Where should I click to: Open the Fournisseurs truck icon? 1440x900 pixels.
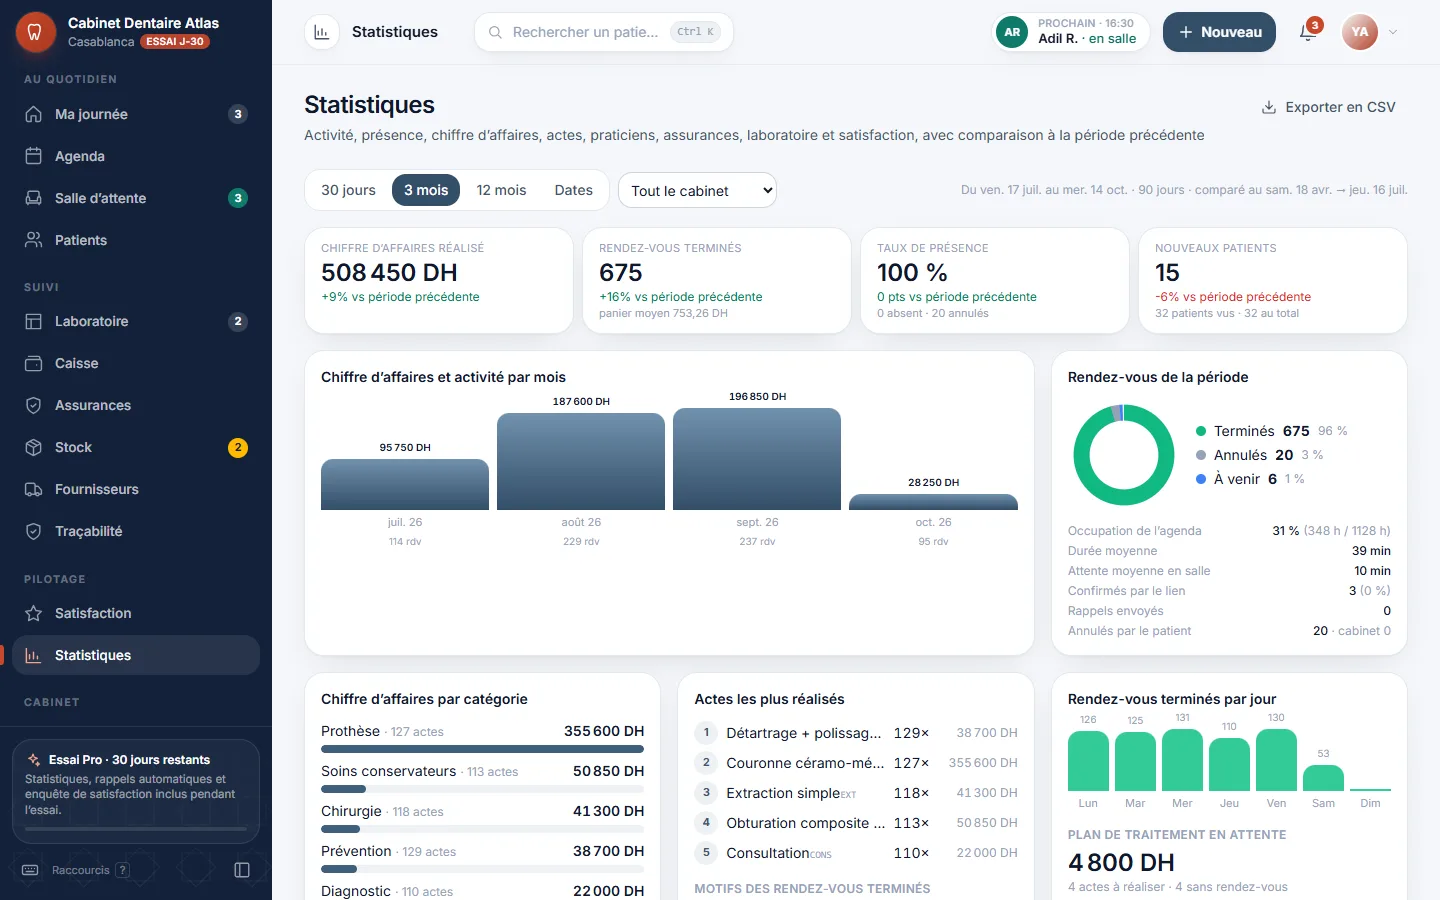point(33,489)
